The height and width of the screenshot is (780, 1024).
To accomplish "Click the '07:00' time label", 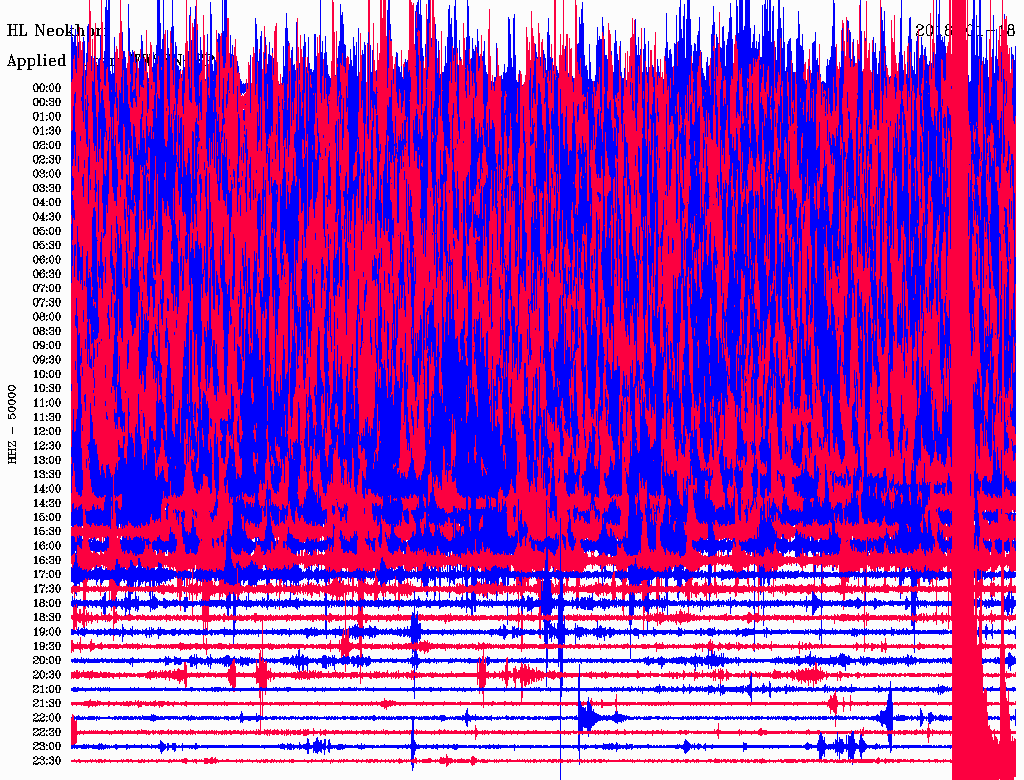I will point(47,289).
